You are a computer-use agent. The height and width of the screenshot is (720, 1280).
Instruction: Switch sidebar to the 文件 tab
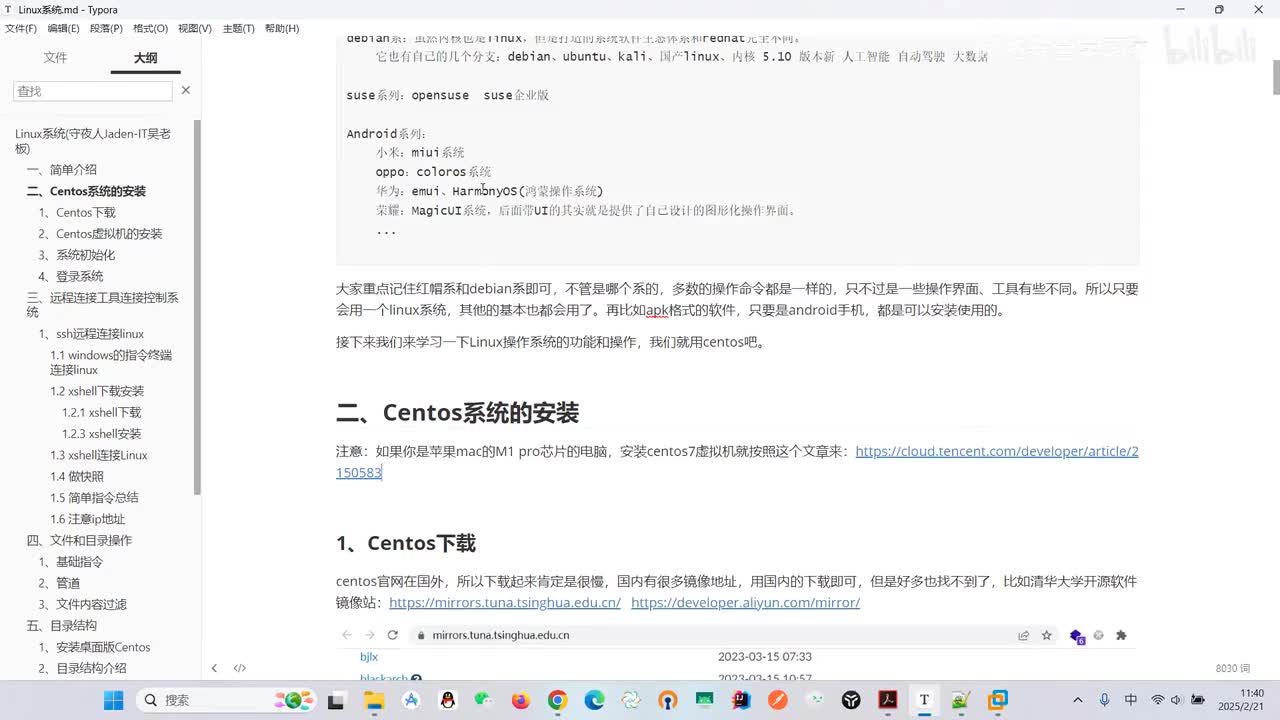56,58
